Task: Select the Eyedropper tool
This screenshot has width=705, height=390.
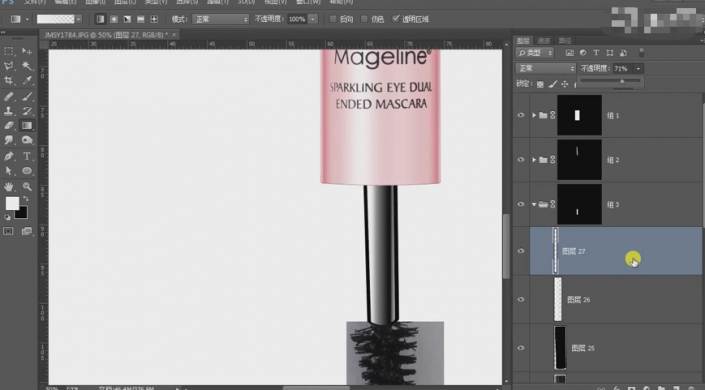Action: point(27,81)
